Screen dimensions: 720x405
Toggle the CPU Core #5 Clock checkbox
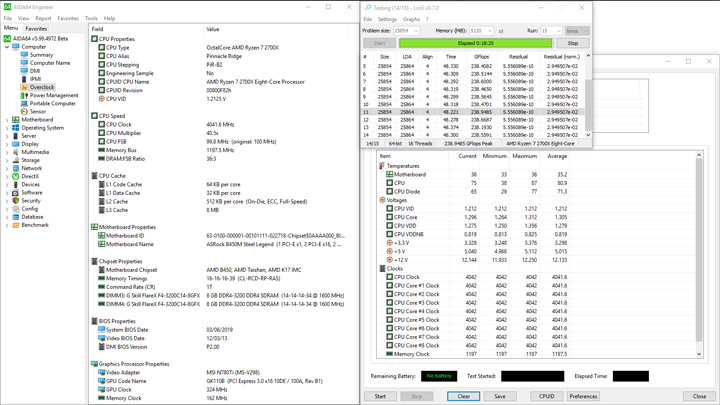pyautogui.click(x=389, y=320)
